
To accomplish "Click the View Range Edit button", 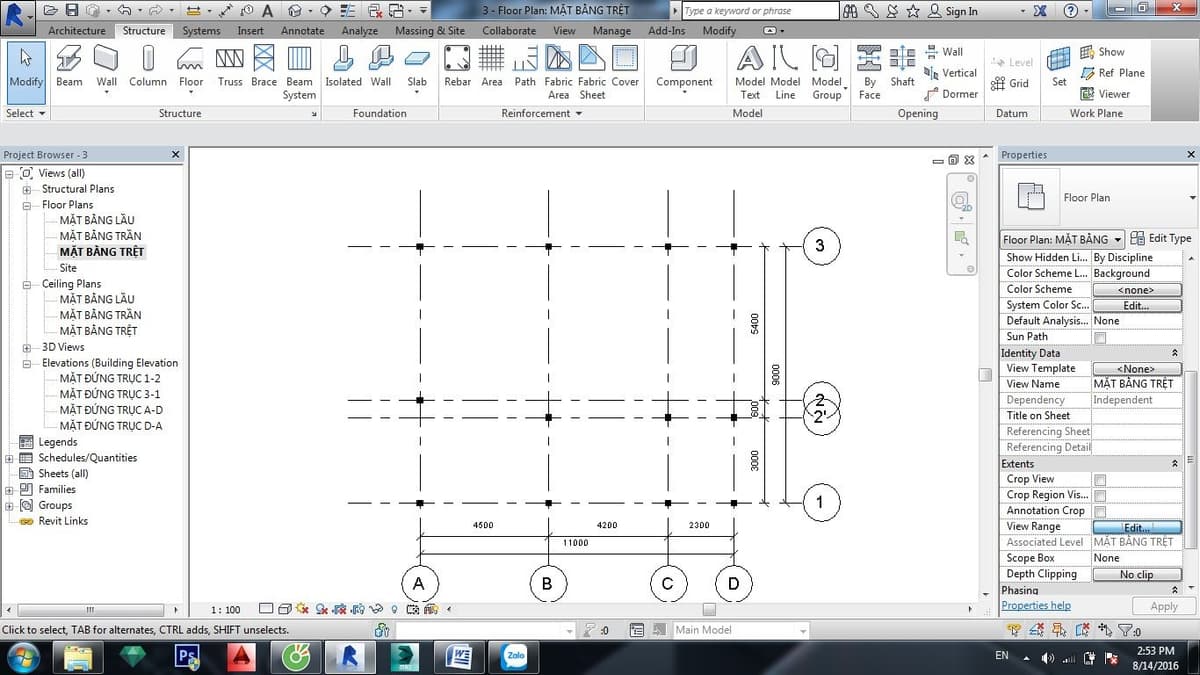I will (x=1137, y=527).
